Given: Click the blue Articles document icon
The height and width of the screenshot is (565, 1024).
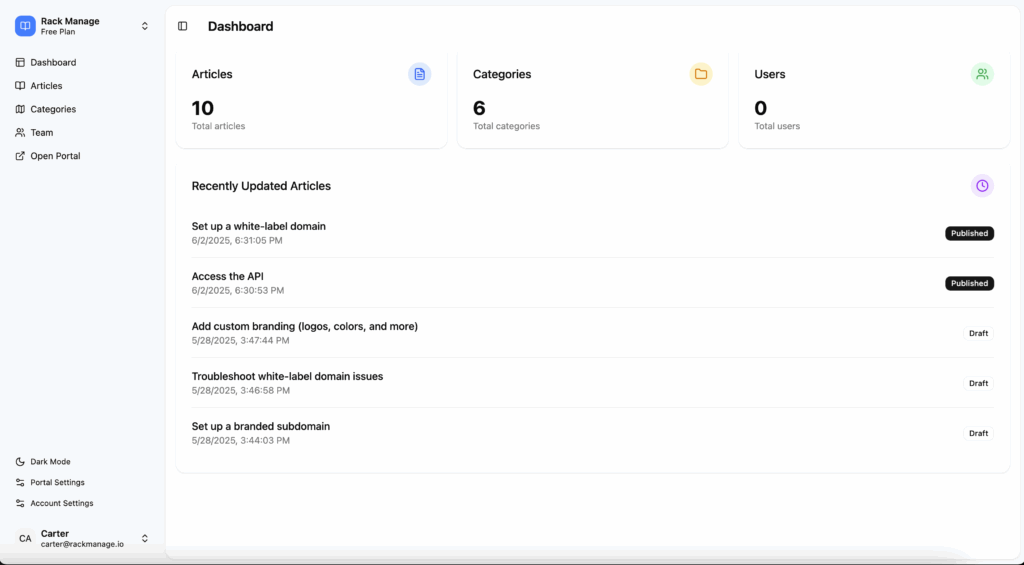Looking at the screenshot, I should [x=419, y=74].
